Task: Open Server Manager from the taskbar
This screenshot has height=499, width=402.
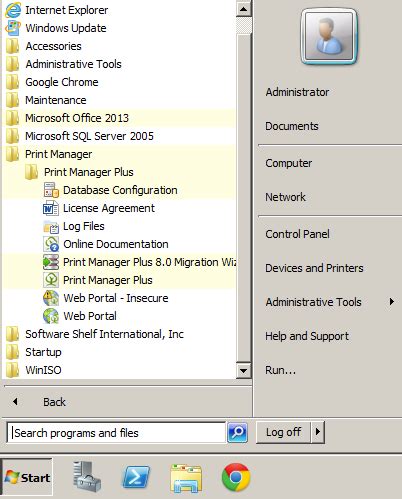Action: click(87, 477)
